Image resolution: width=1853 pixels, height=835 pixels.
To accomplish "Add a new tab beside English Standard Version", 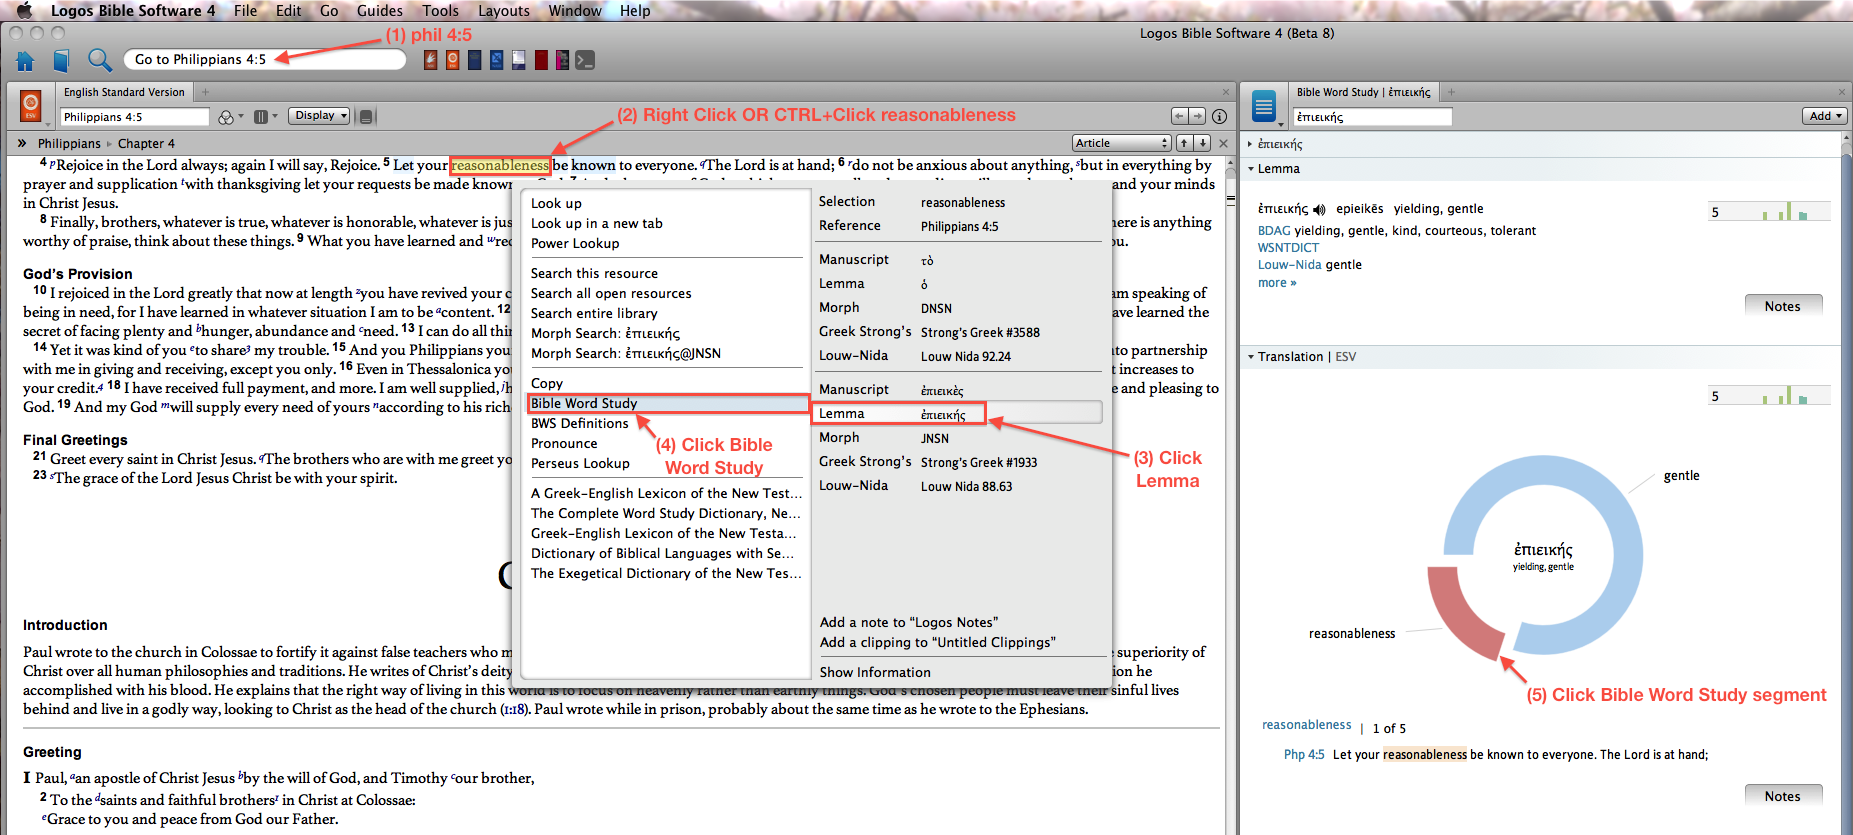I will click(205, 92).
